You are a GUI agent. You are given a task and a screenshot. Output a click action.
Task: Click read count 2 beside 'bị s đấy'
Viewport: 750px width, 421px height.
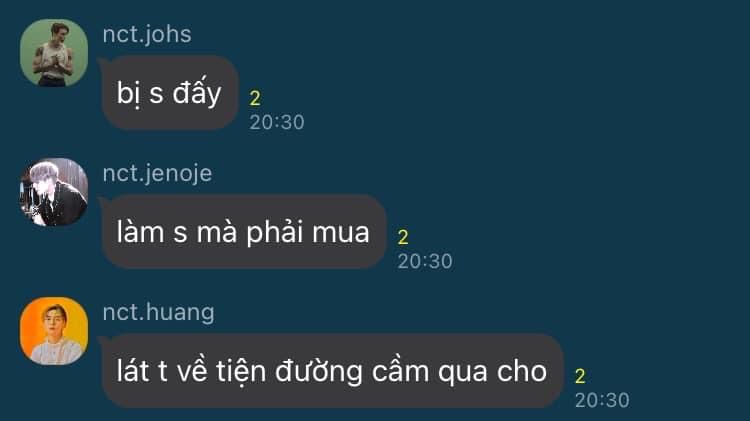click(x=255, y=99)
